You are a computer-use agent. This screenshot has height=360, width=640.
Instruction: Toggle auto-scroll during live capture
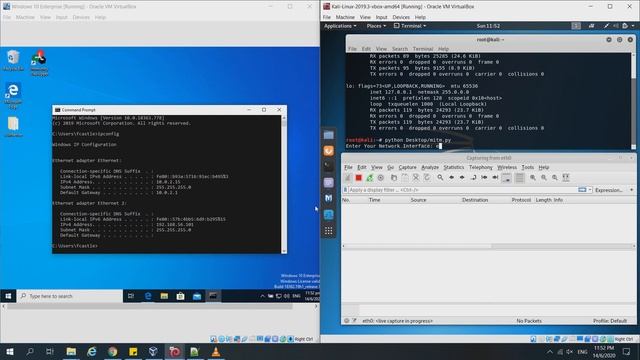(x=506, y=178)
